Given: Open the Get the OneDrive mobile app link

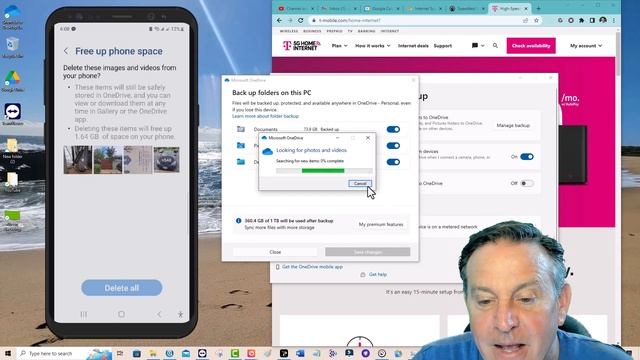Looking at the screenshot, I should tap(312, 267).
